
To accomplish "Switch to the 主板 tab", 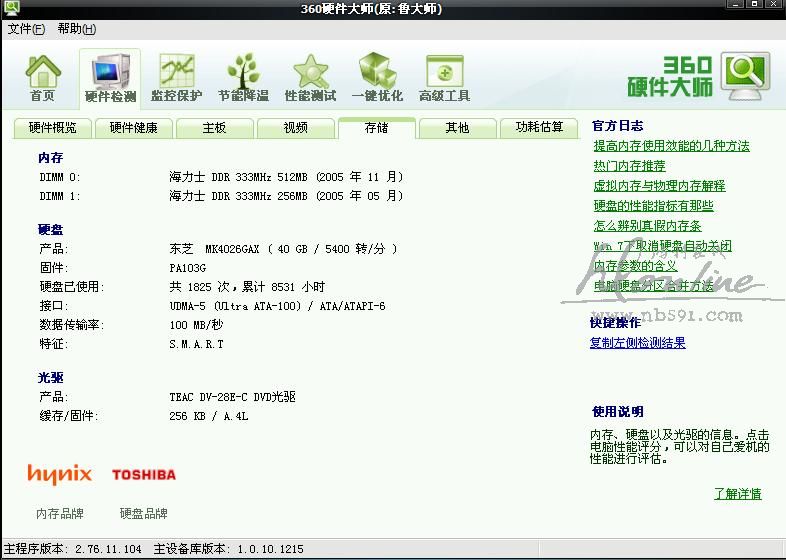I will (215, 128).
